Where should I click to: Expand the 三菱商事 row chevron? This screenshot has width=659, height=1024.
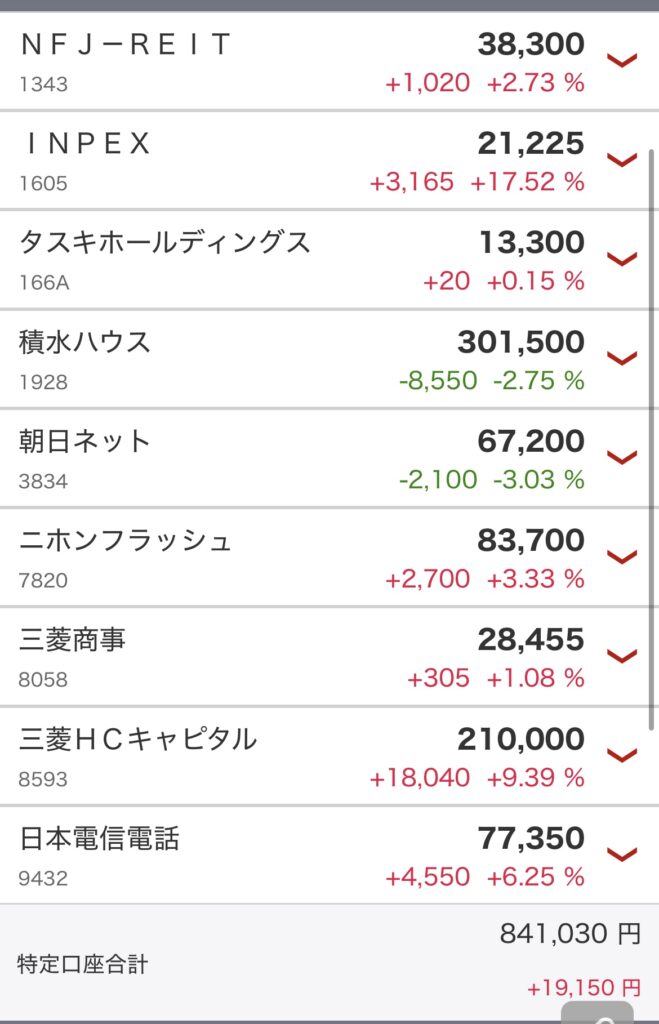point(622,656)
